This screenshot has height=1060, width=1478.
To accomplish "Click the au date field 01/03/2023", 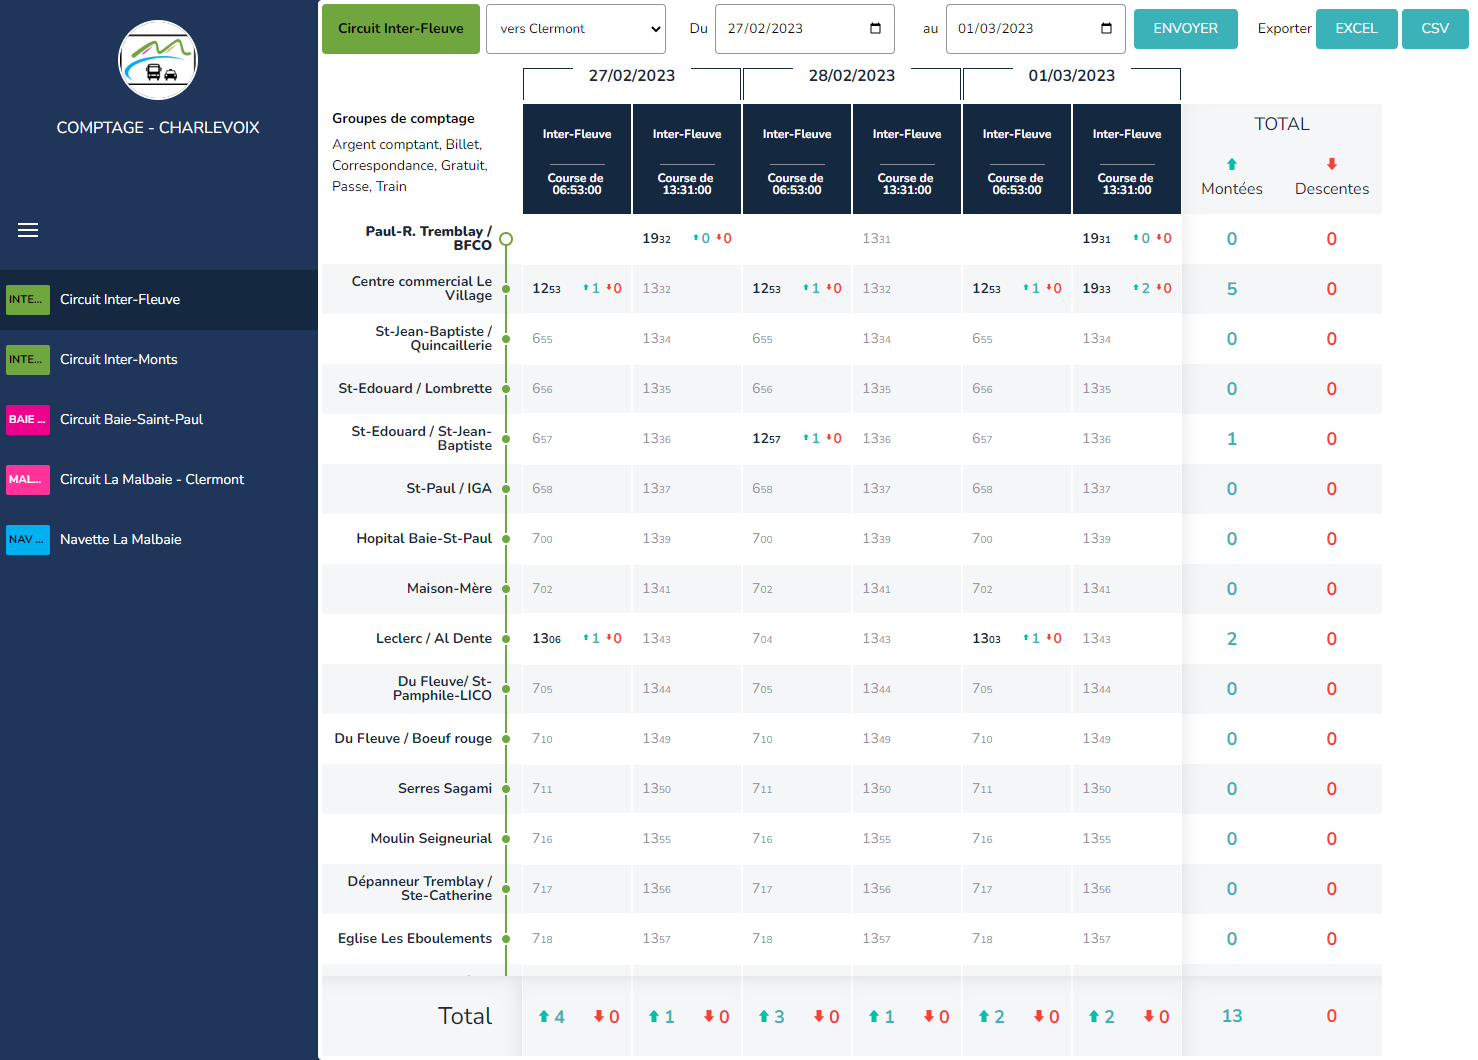I will 1036,29.
